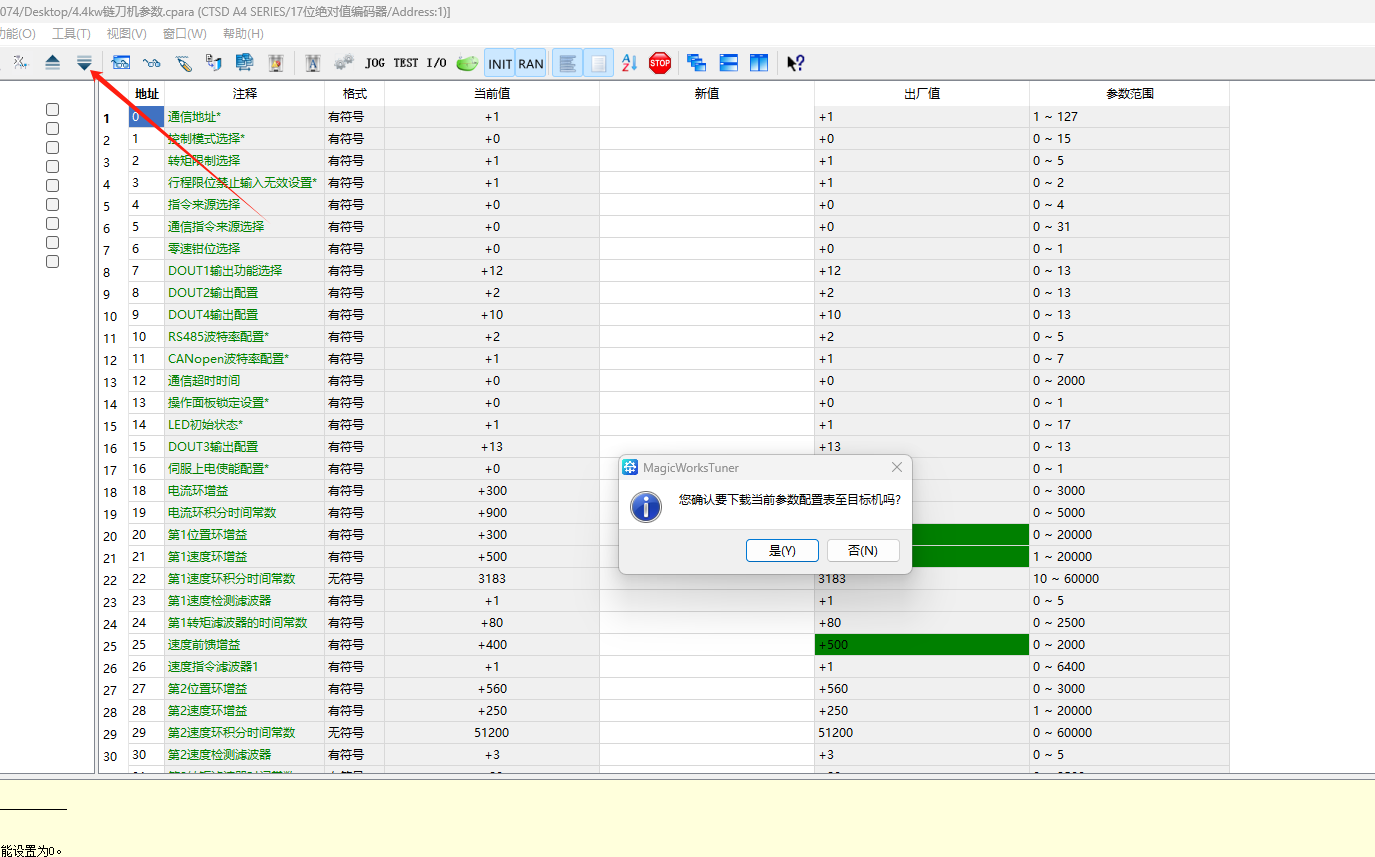Click the 格式 column header
Image resolution: width=1375 pixels, height=857 pixels.
(x=355, y=93)
